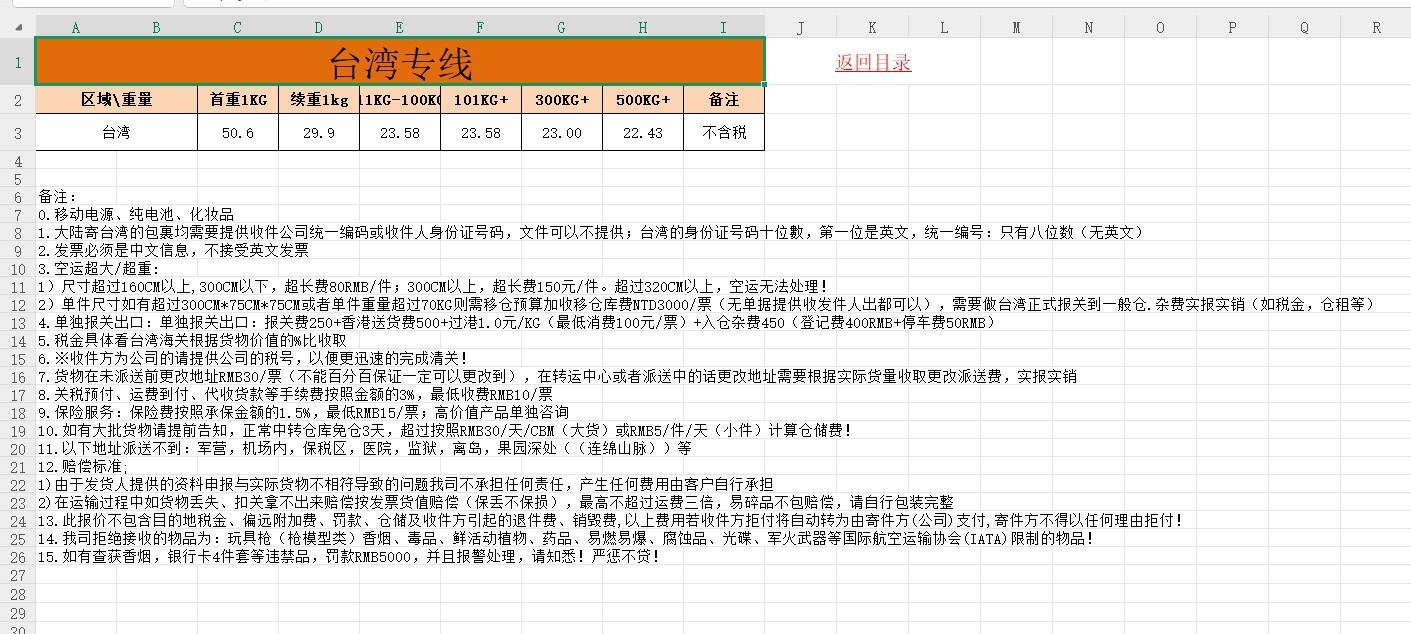The image size is (1411, 634).
Task: Click note starting '15.如有查获香烟'
Action: (349, 556)
